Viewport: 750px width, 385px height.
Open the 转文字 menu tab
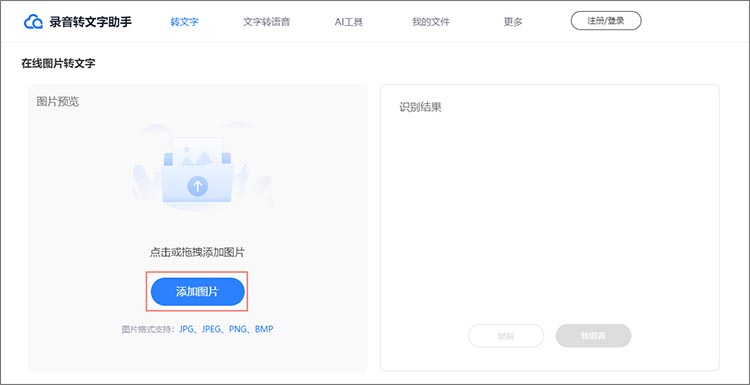[x=184, y=22]
